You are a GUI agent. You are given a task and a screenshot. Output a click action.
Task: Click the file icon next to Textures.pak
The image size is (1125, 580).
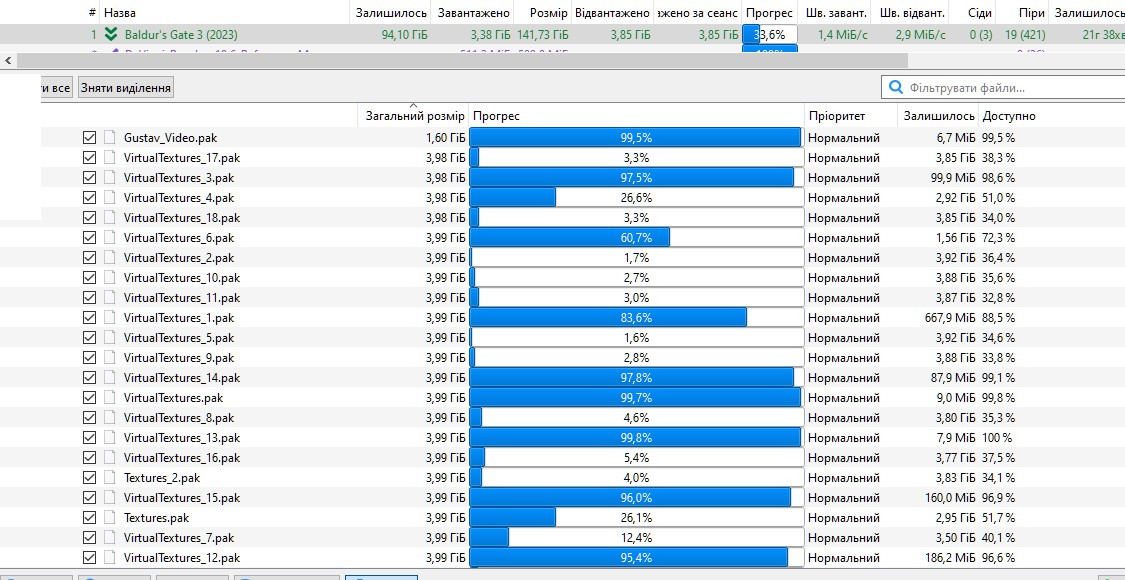(x=110, y=518)
